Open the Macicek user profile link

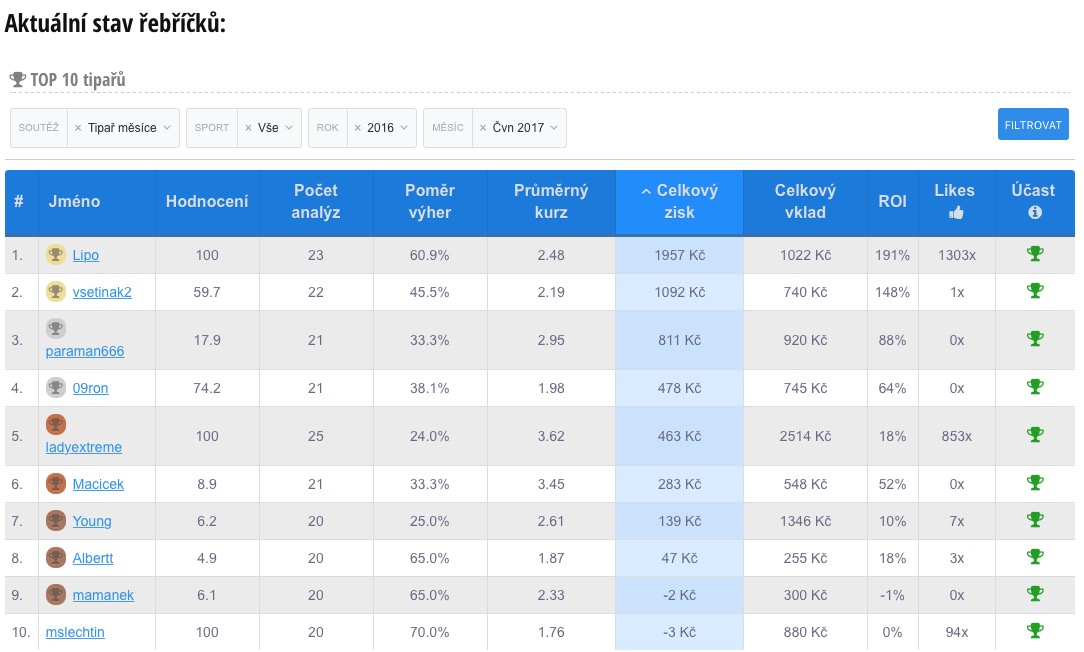pyautogui.click(x=98, y=484)
